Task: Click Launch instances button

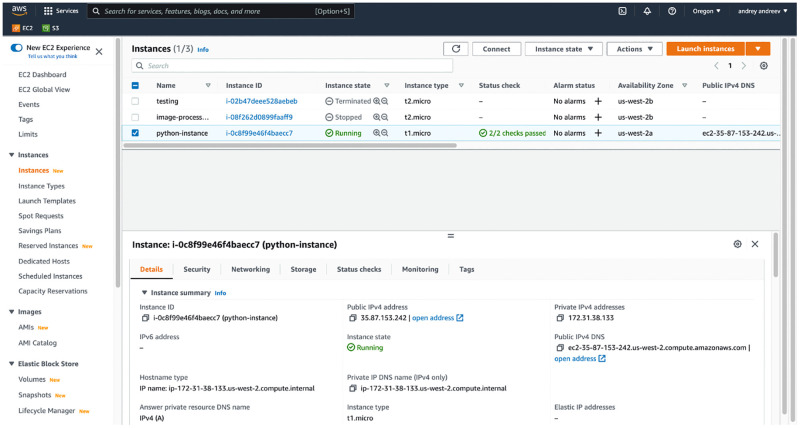Action: pyautogui.click(x=705, y=49)
